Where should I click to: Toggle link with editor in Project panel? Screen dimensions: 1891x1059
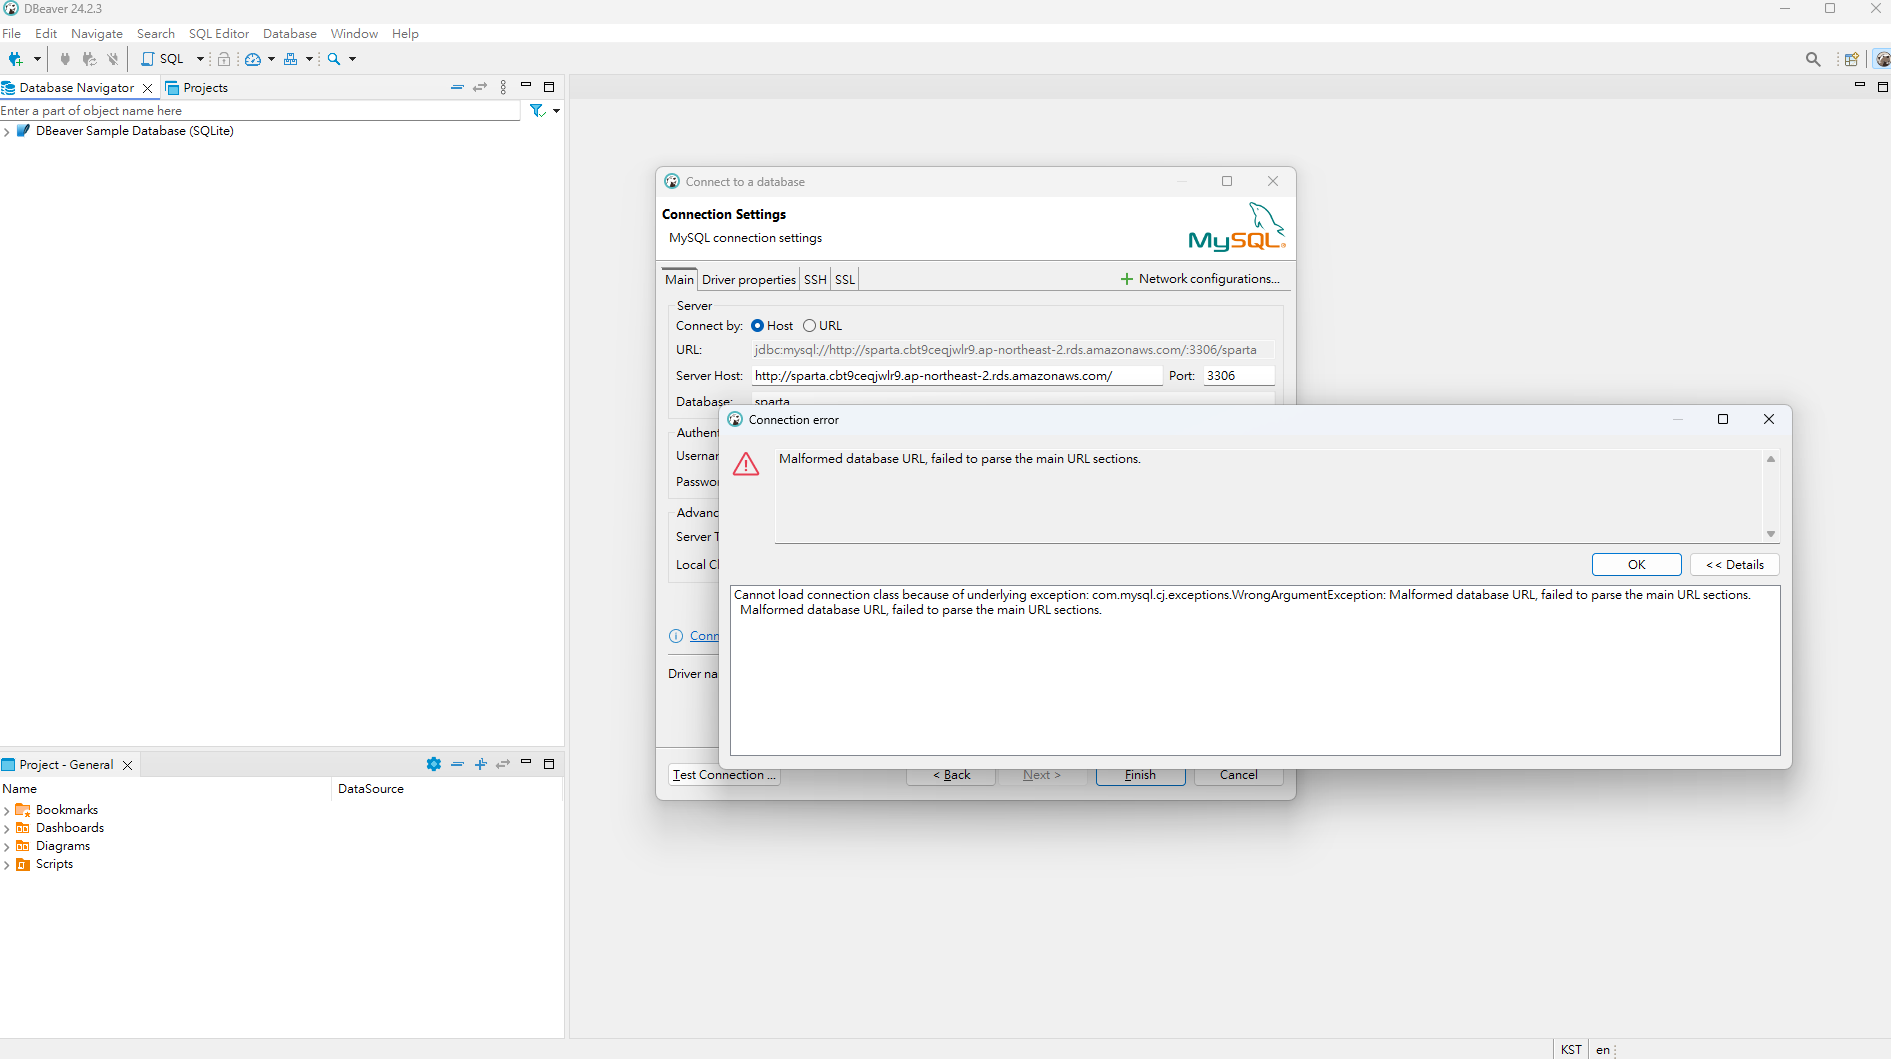tap(503, 764)
